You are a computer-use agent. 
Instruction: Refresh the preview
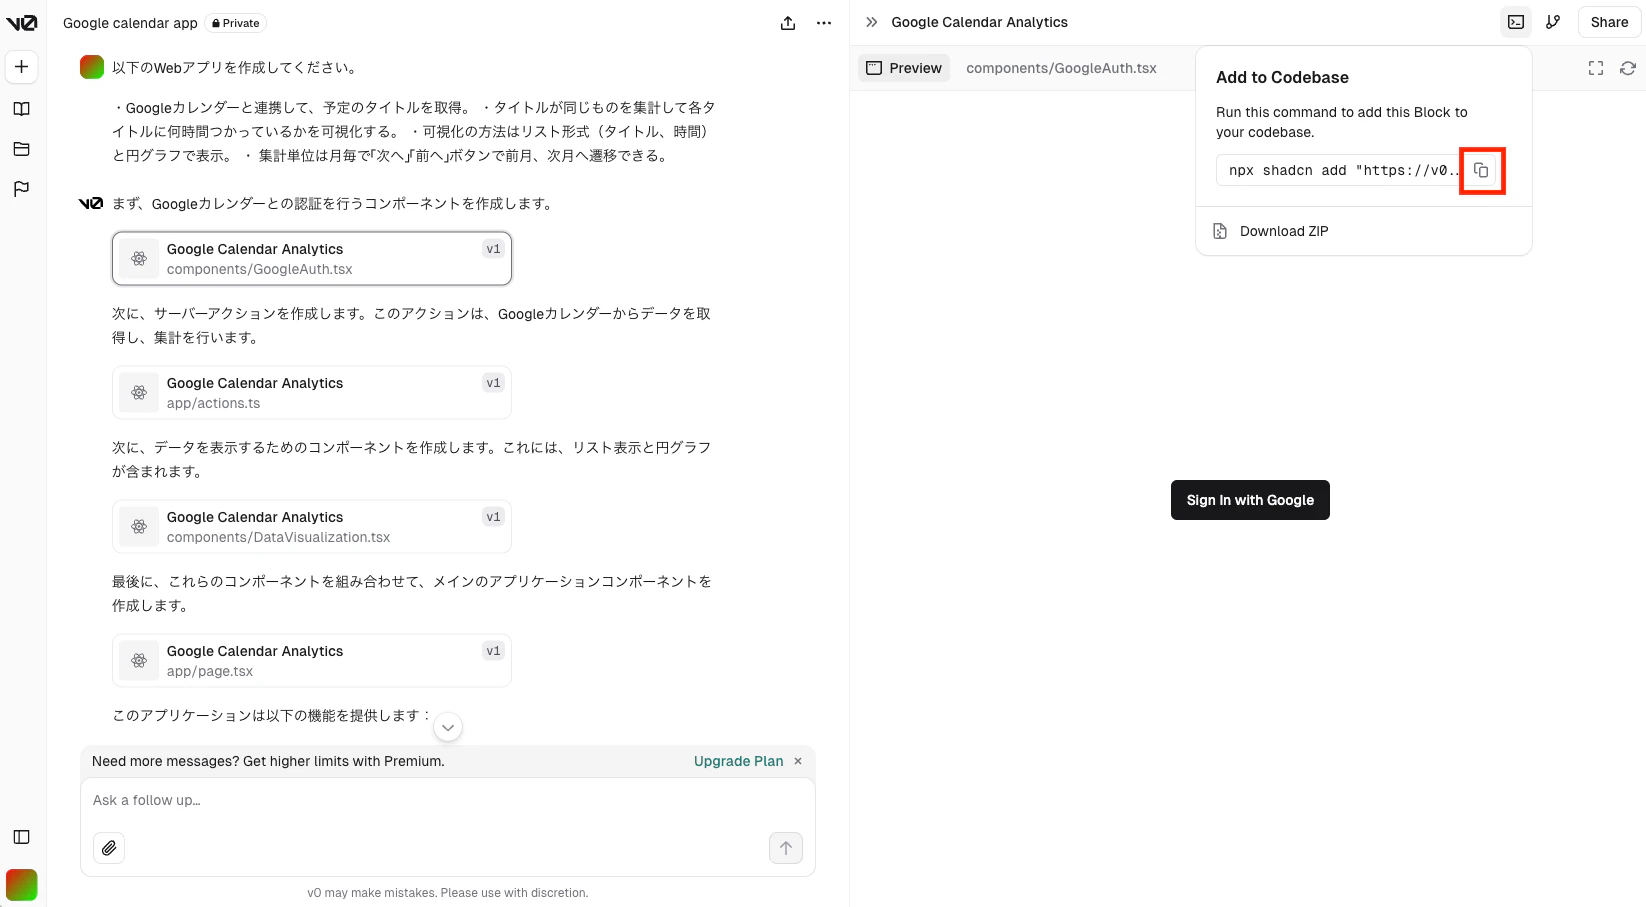point(1628,68)
